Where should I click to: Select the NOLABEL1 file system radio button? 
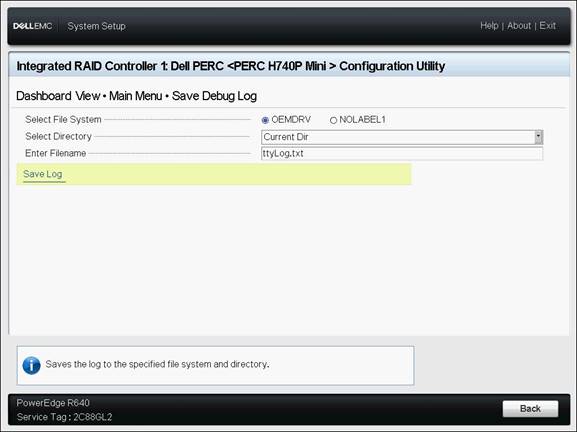pos(333,120)
